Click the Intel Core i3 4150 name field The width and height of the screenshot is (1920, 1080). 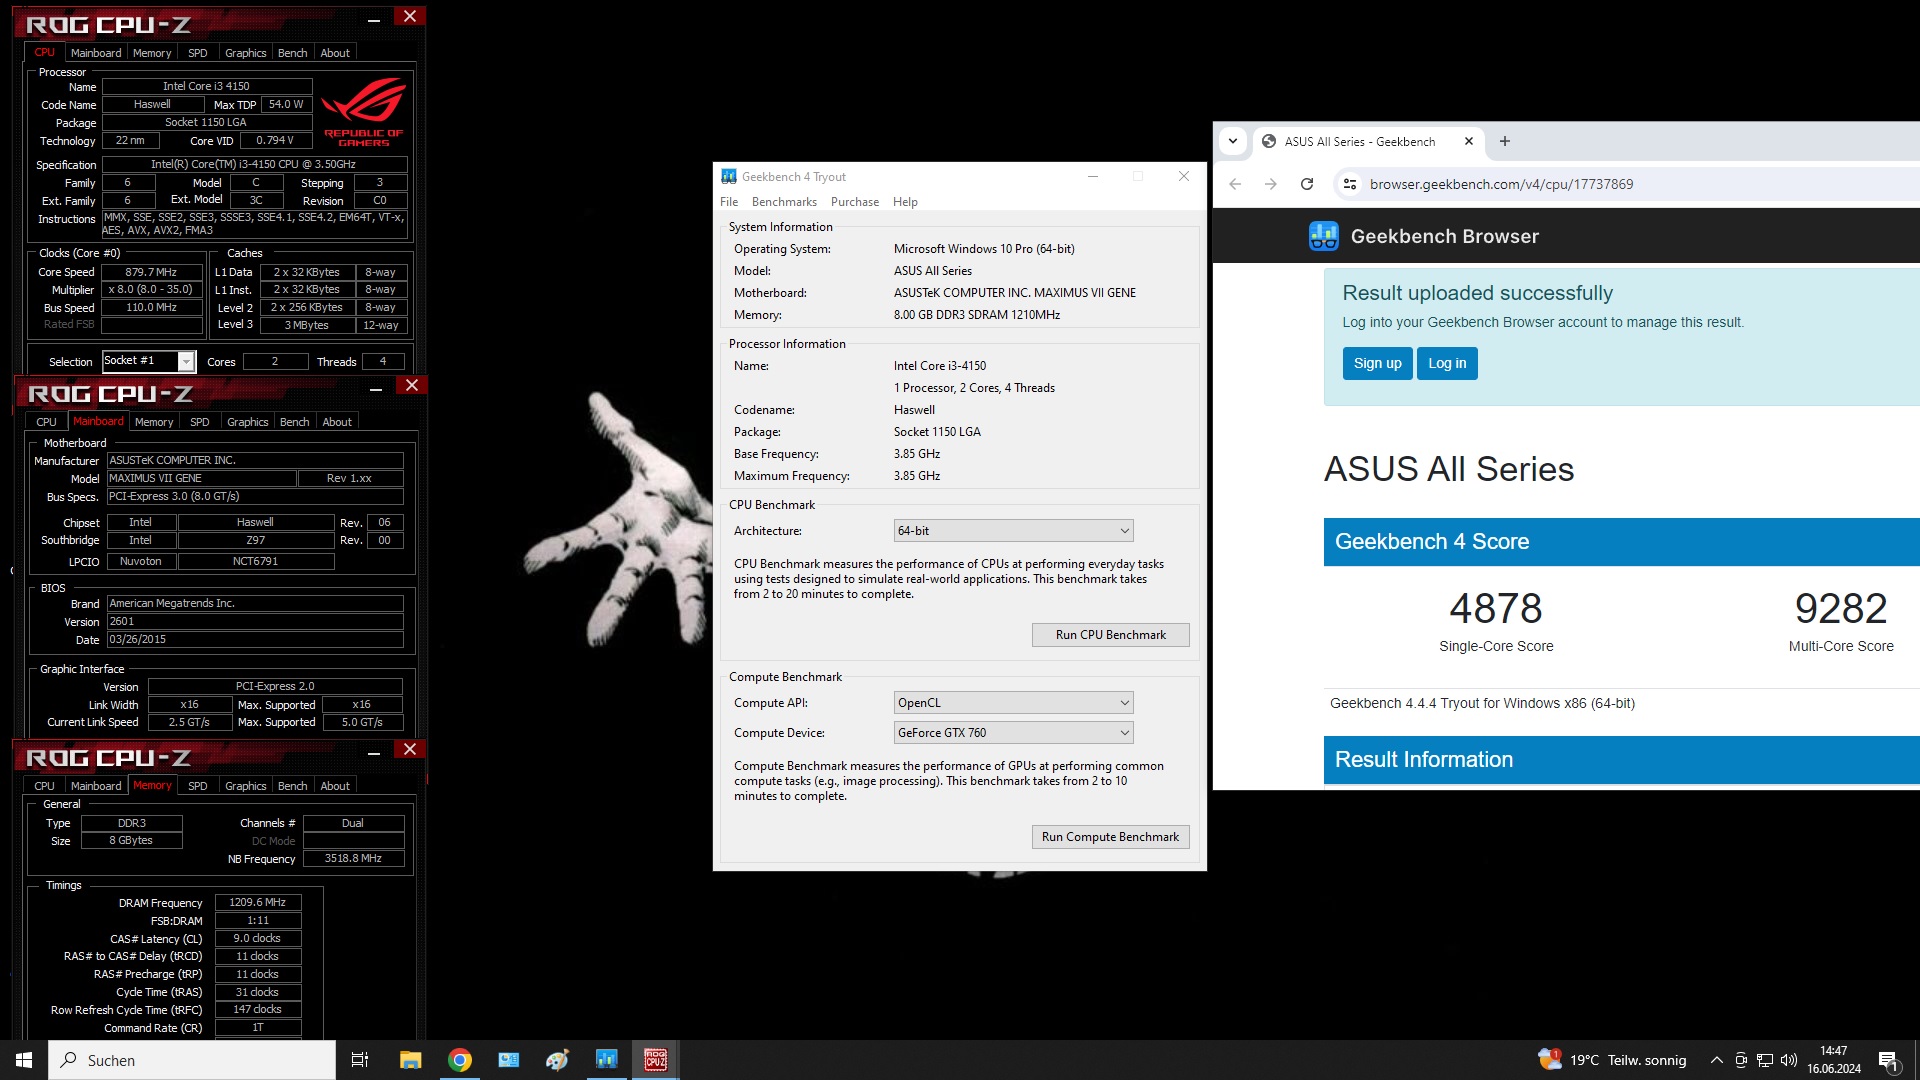207,86
